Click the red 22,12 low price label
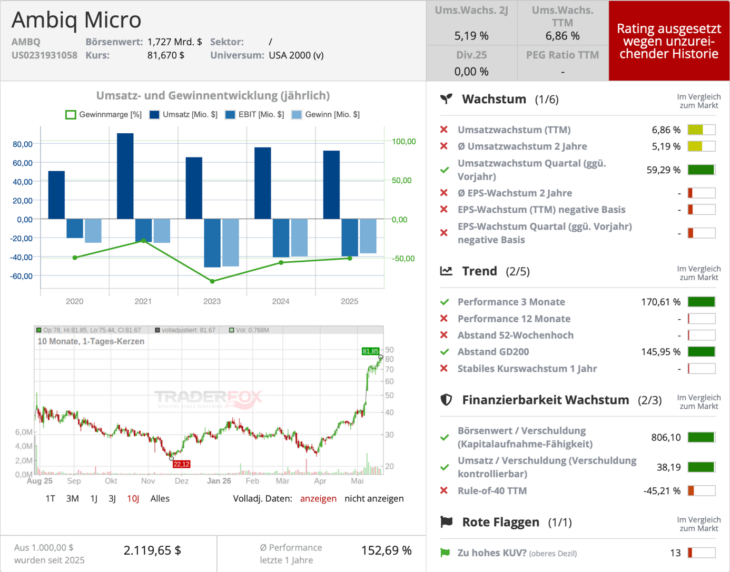This screenshot has width=730, height=572. pos(181,464)
